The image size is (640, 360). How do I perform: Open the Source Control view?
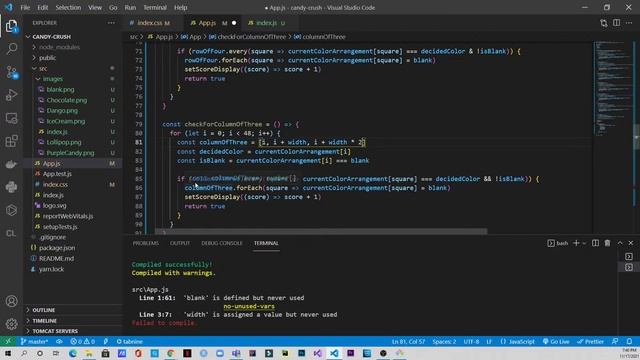[x=11, y=72]
